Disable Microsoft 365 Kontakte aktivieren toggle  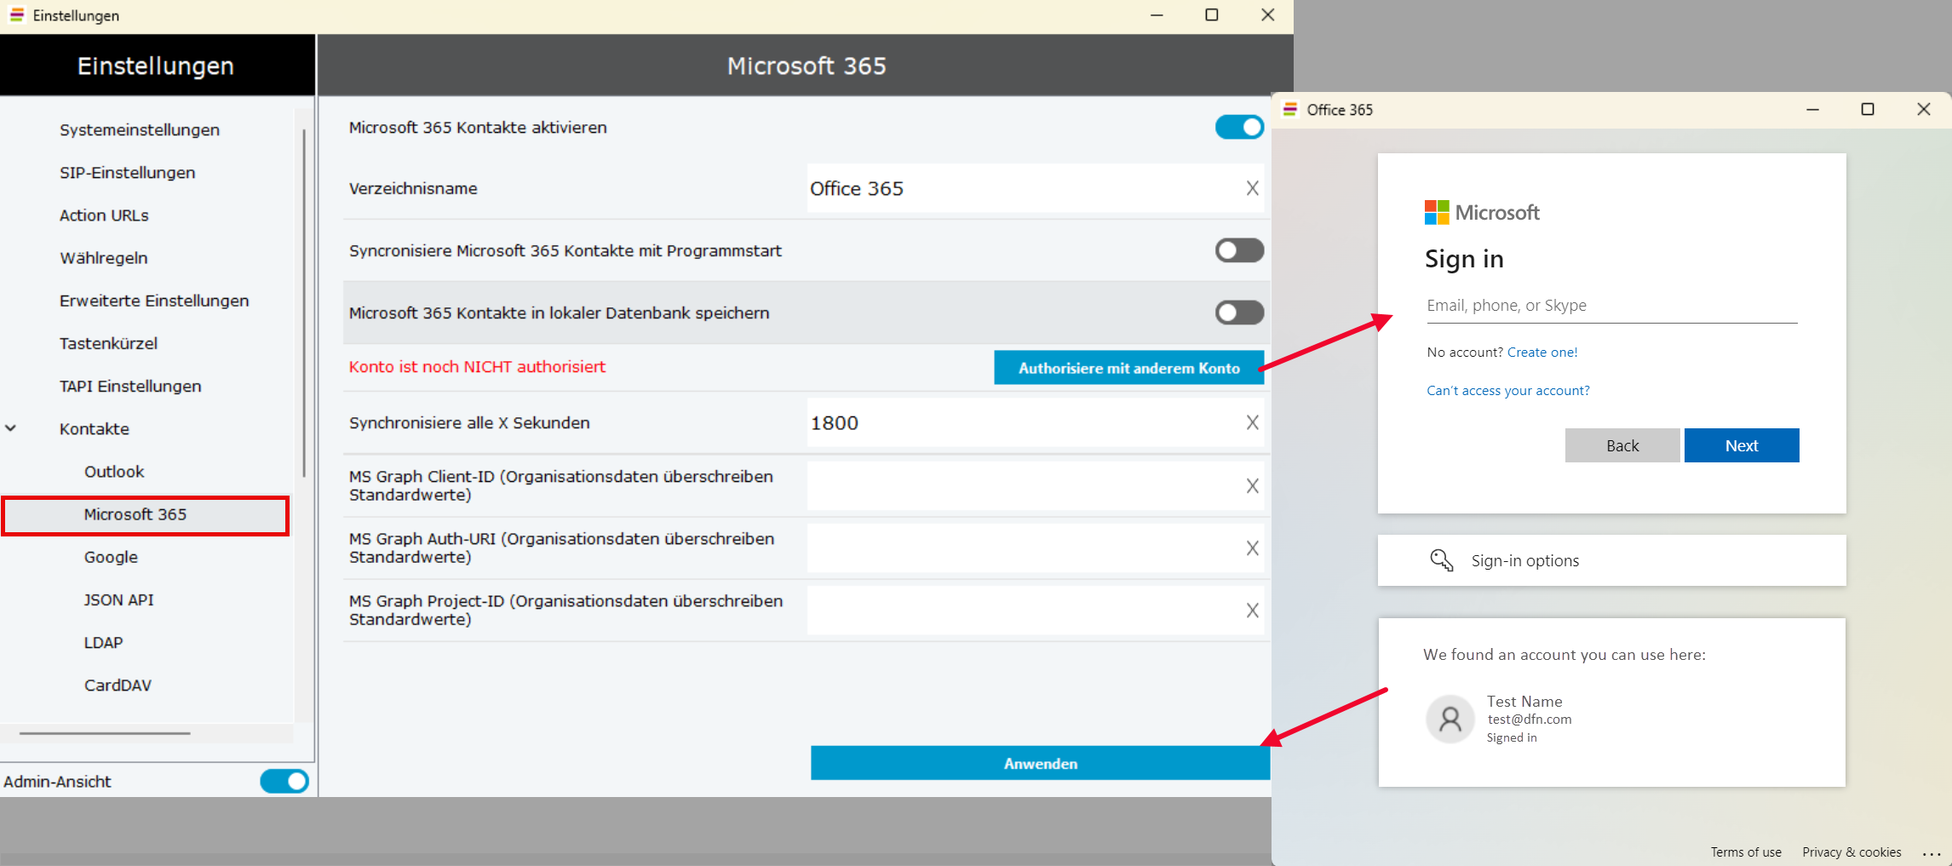(x=1239, y=127)
